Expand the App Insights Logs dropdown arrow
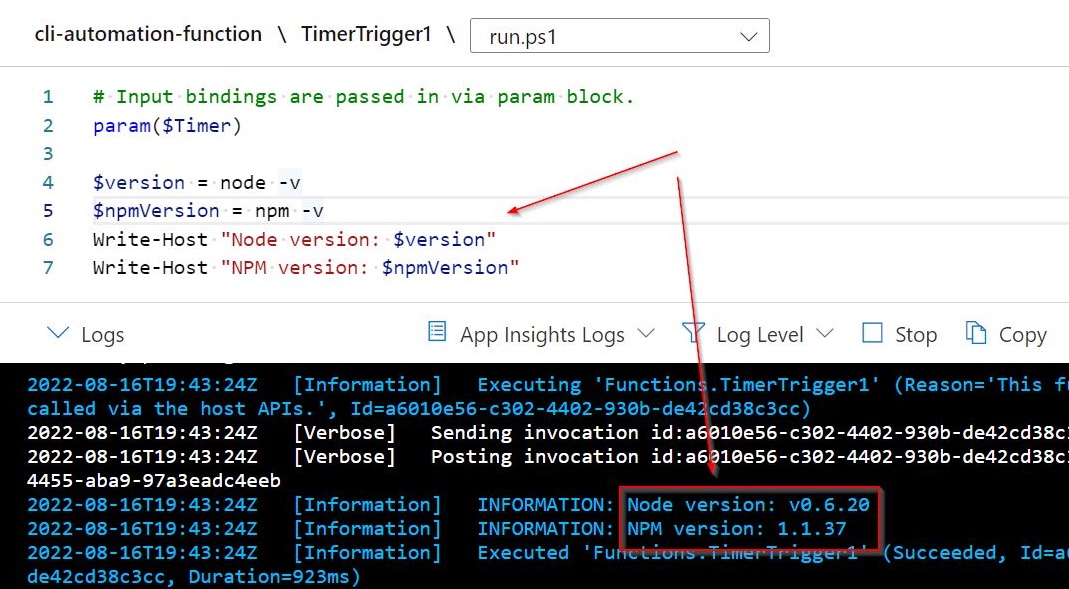 (646, 333)
